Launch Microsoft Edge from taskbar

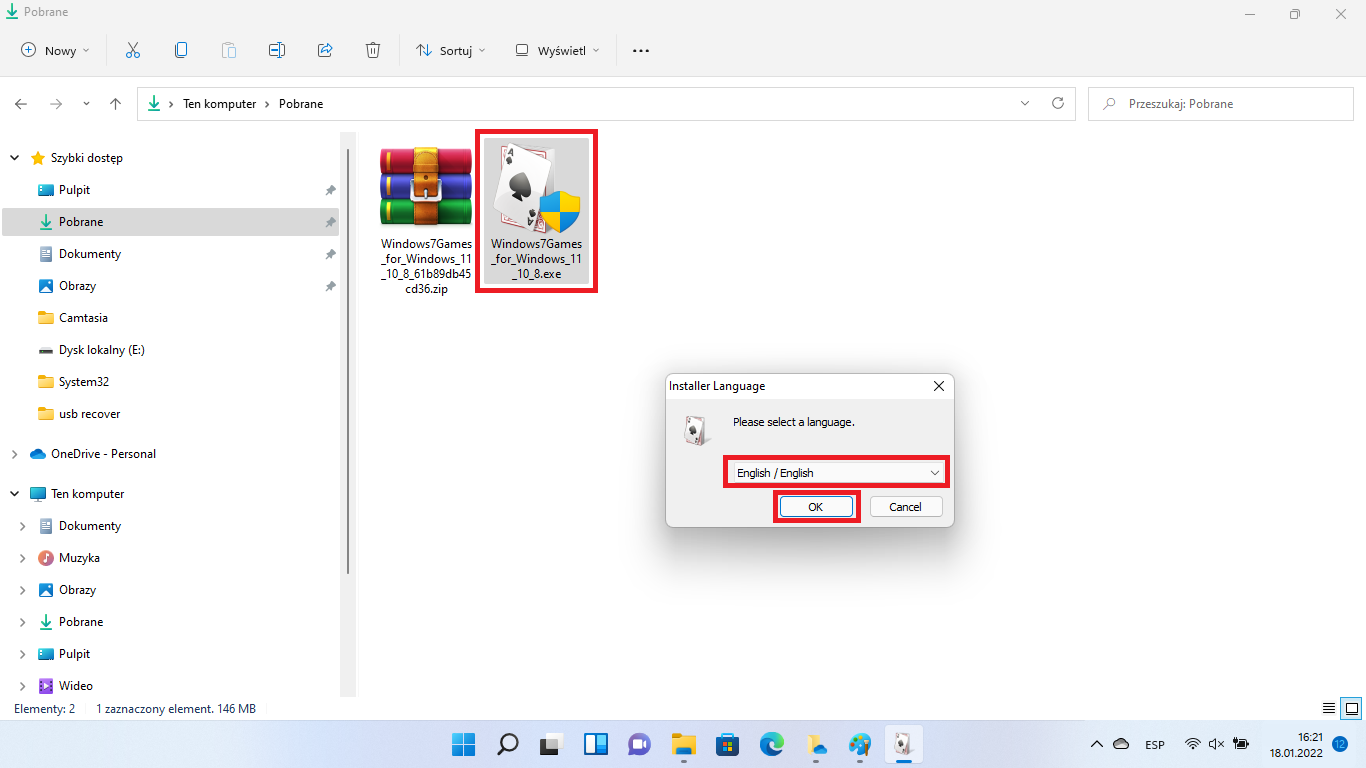[771, 744]
